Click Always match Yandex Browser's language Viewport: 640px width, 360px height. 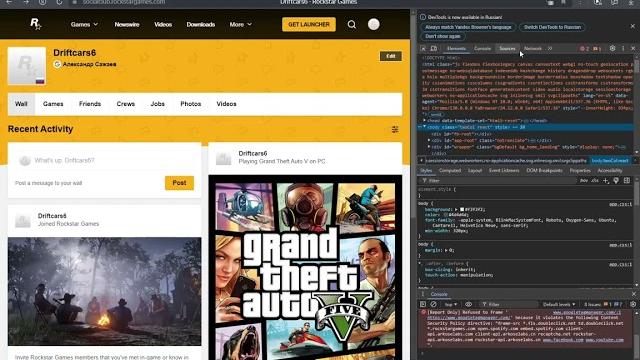tap(468, 27)
